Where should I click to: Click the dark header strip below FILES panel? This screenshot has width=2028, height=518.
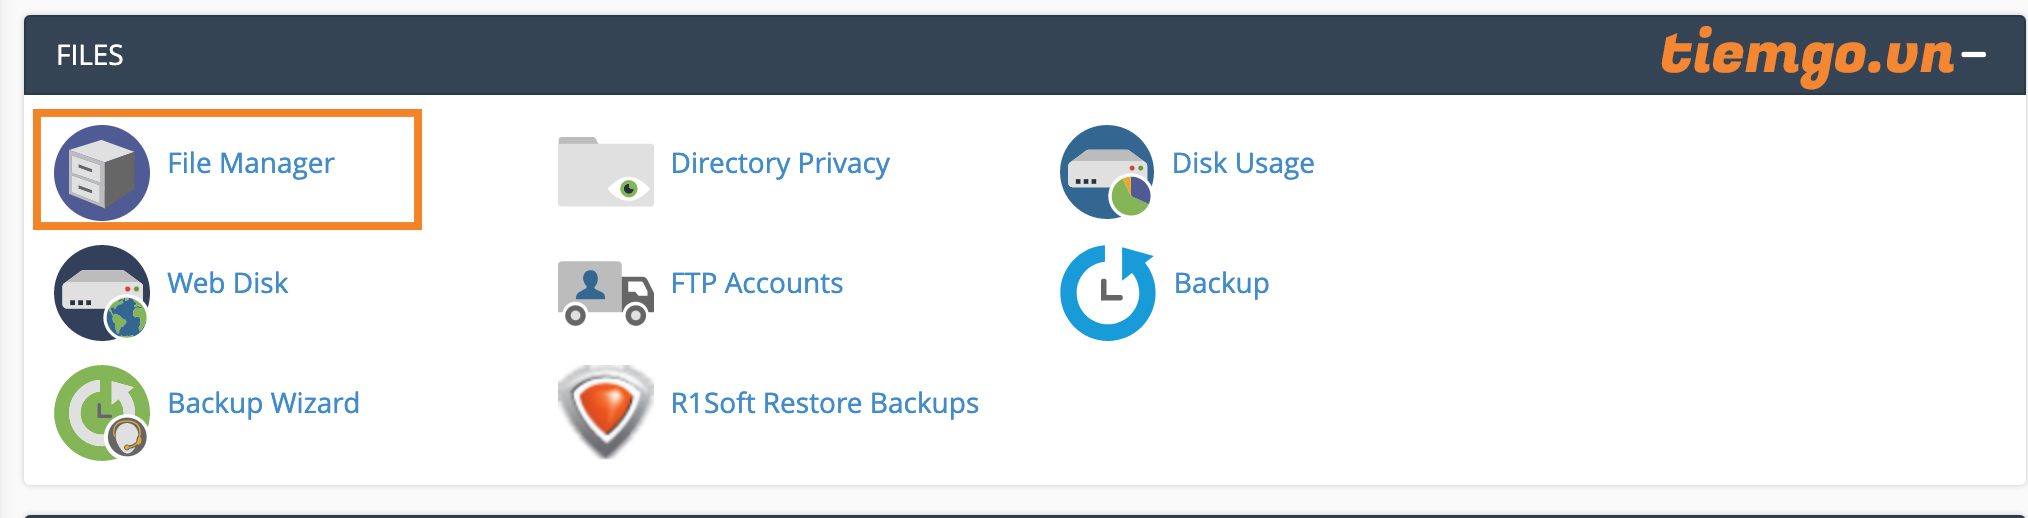coord(1013,515)
